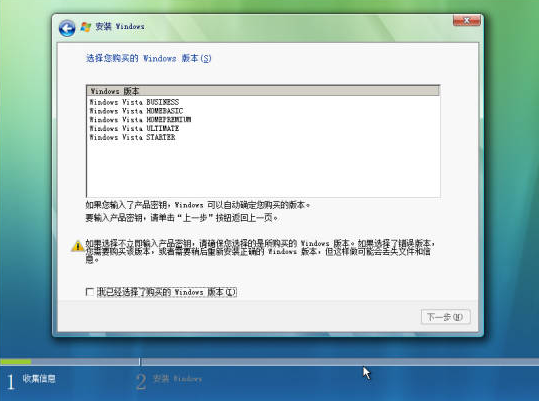Click the 选择您购买的 Windows 版本 heading
The width and height of the screenshot is (539, 401).
coord(148,58)
